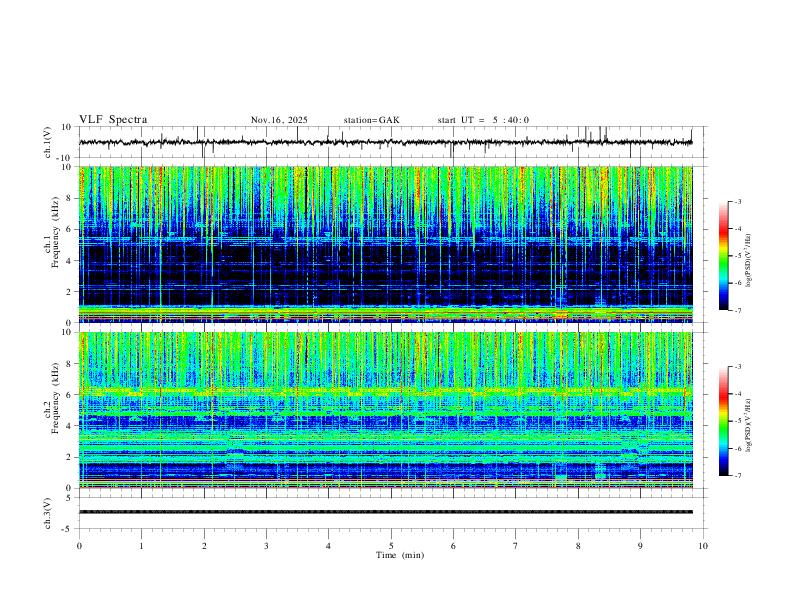Click the time axis tick label '3'
Screen dimensions: 792x612
point(266,546)
